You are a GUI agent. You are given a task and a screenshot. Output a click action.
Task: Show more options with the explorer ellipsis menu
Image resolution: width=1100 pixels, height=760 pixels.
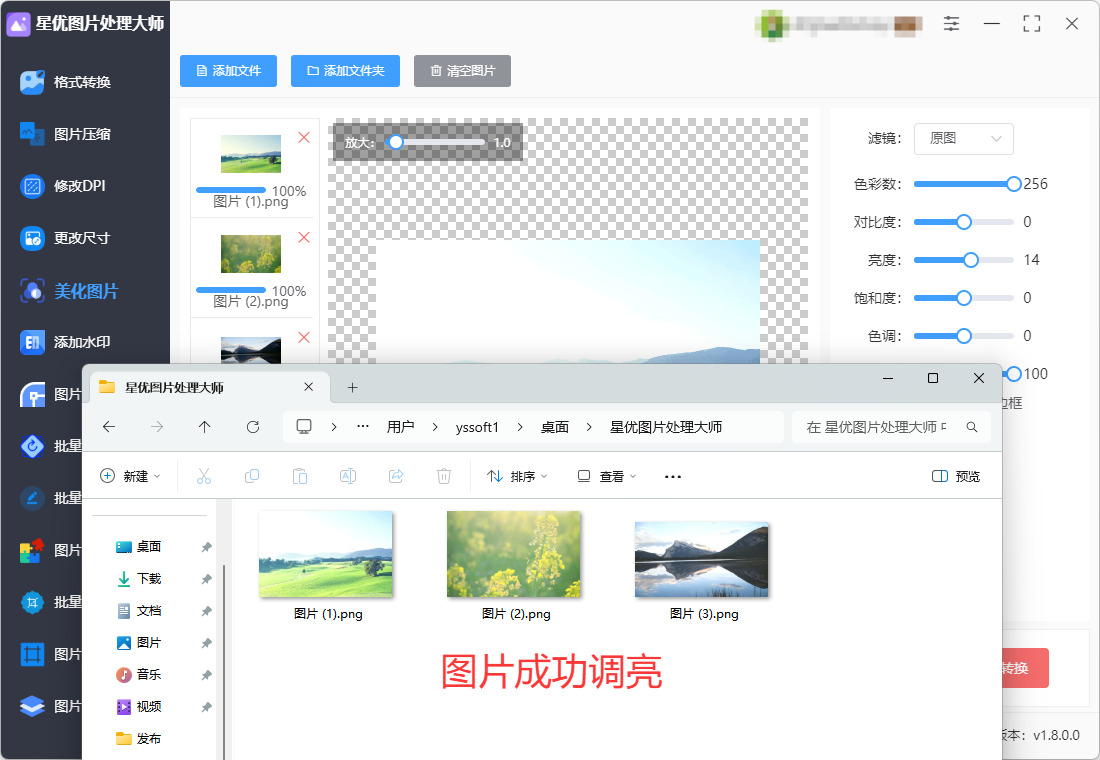673,476
